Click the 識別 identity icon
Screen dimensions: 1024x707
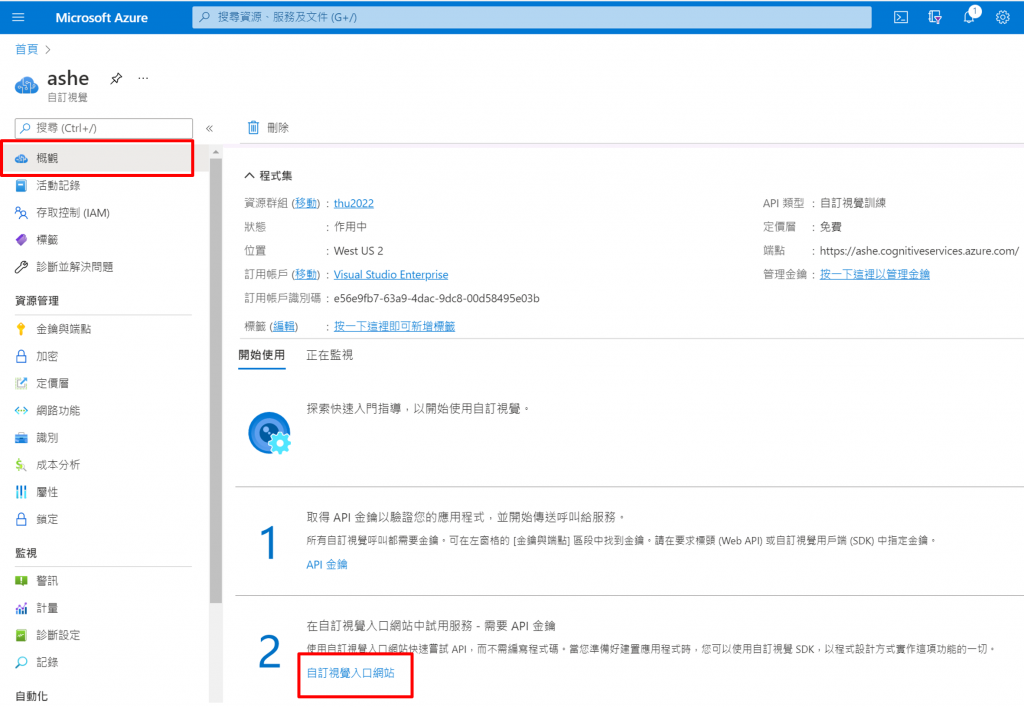(22, 438)
